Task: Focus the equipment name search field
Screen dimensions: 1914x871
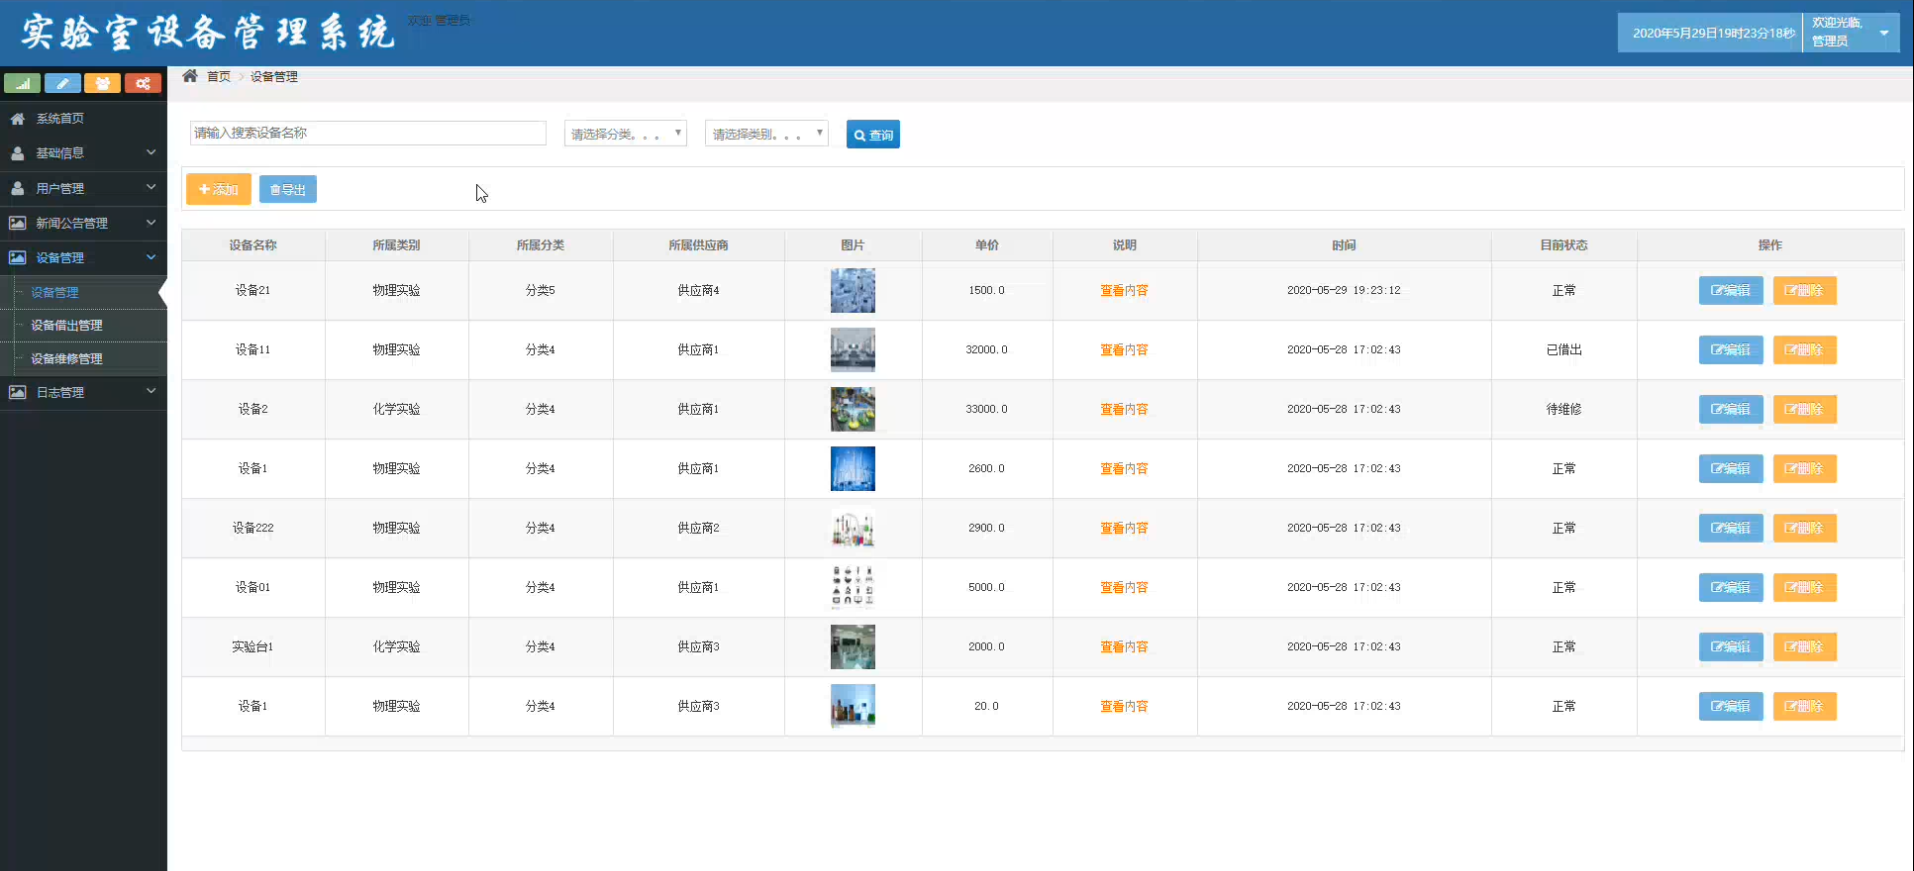Action: pos(368,133)
